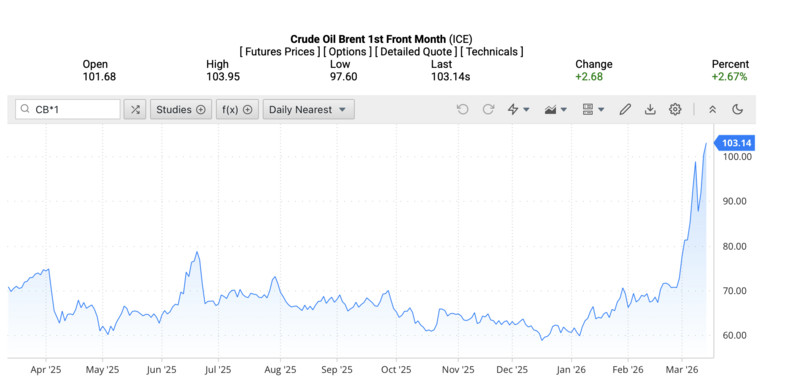
Task: Click the Nov '25 axis label
Action: tap(458, 369)
